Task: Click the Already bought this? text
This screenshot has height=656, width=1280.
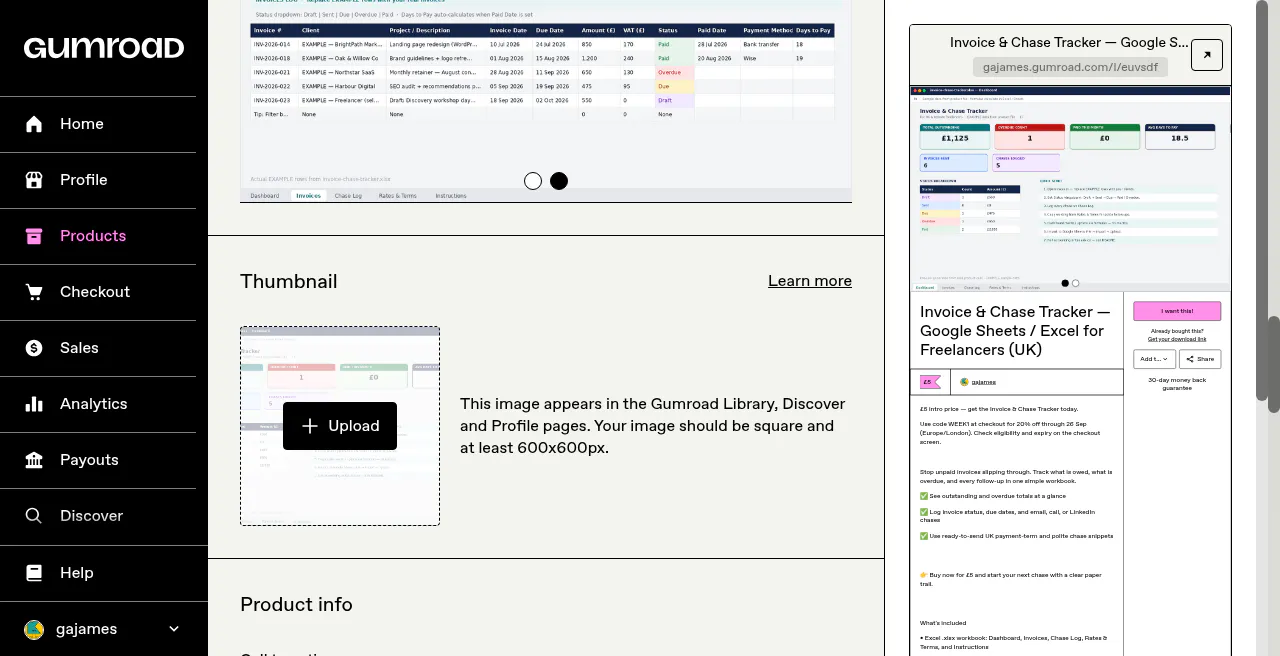Action: tap(1177, 331)
